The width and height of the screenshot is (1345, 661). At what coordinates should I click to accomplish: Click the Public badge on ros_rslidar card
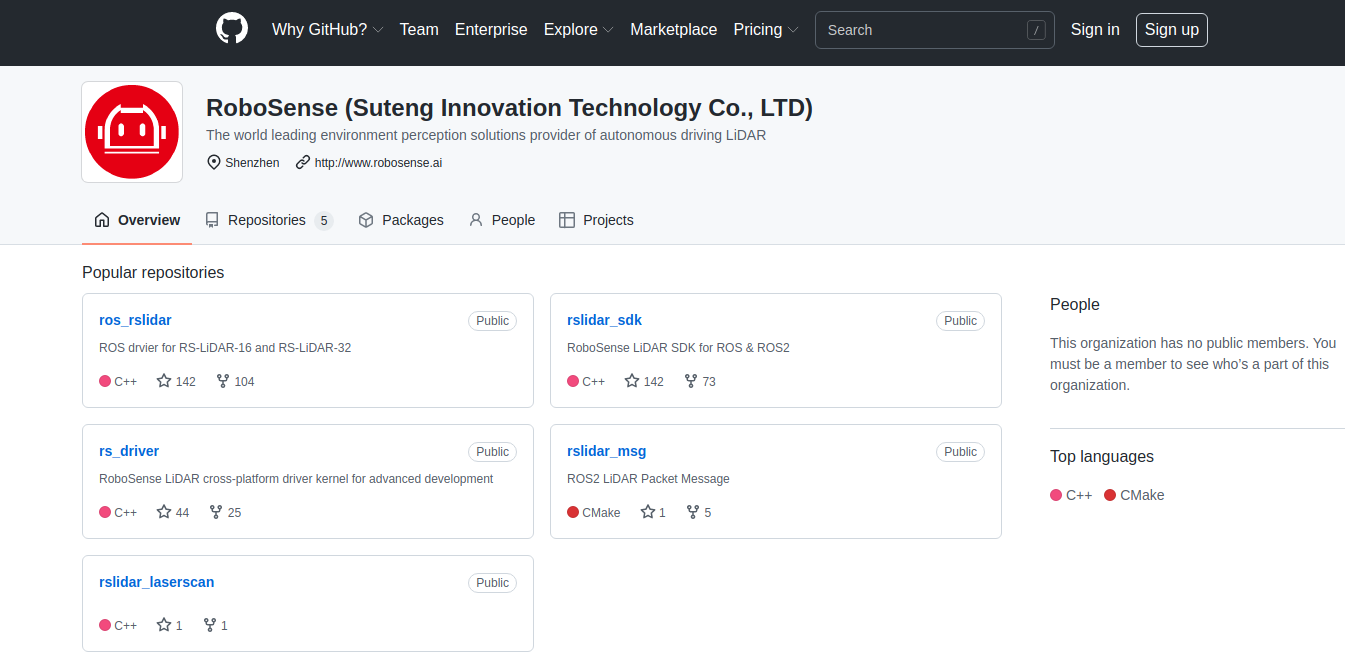492,321
